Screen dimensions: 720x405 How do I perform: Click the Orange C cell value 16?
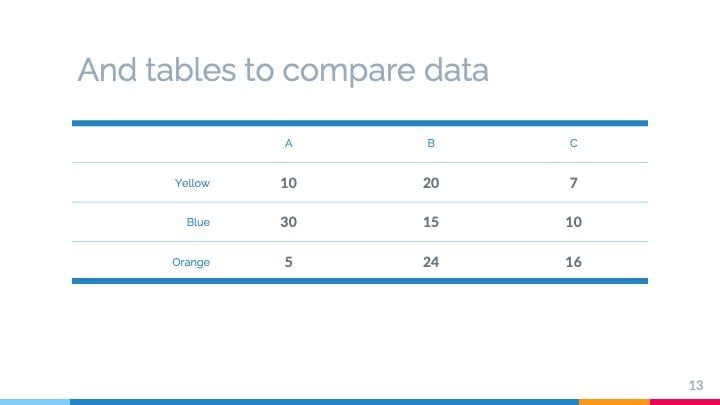pyautogui.click(x=574, y=262)
